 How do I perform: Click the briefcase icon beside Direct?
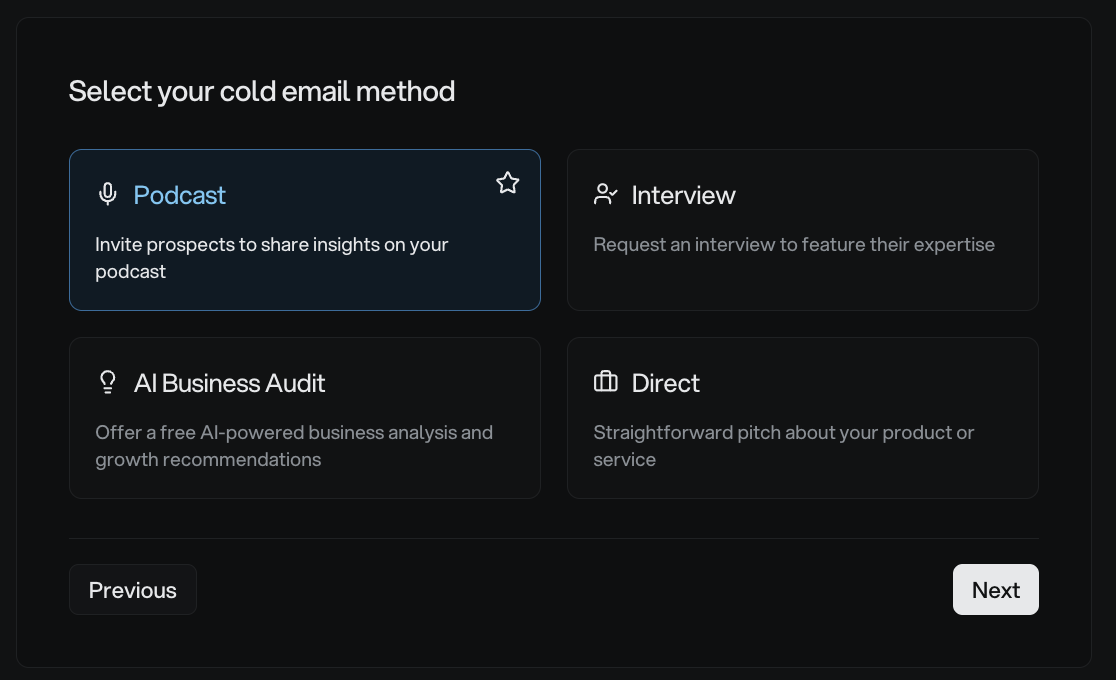coord(605,382)
